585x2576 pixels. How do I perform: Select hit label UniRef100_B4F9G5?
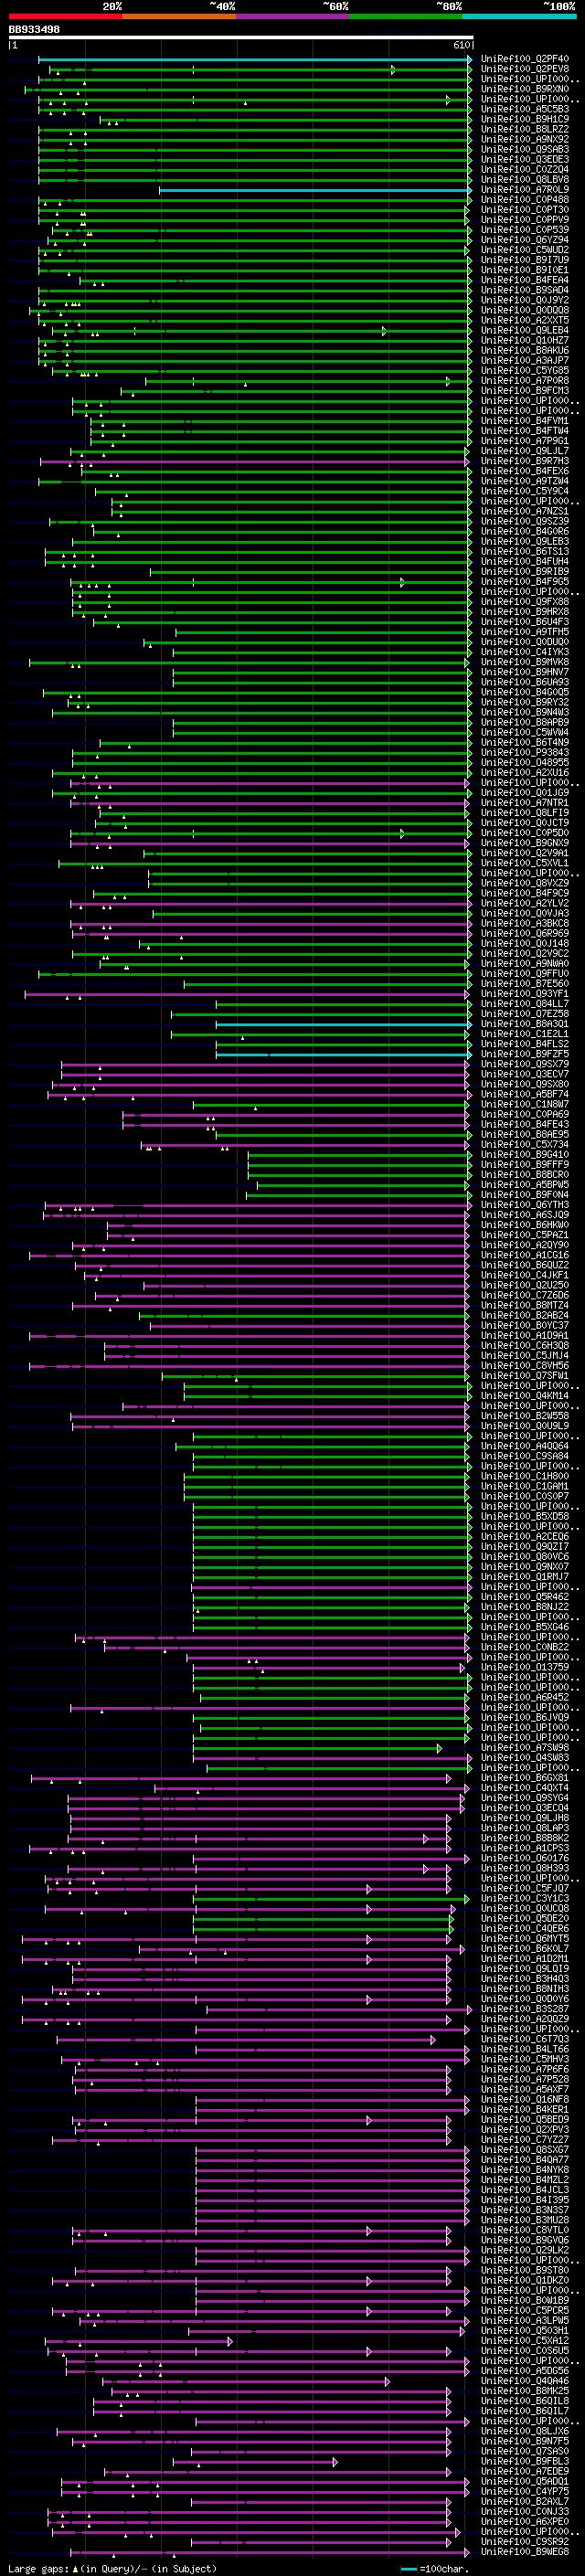[x=525, y=581]
